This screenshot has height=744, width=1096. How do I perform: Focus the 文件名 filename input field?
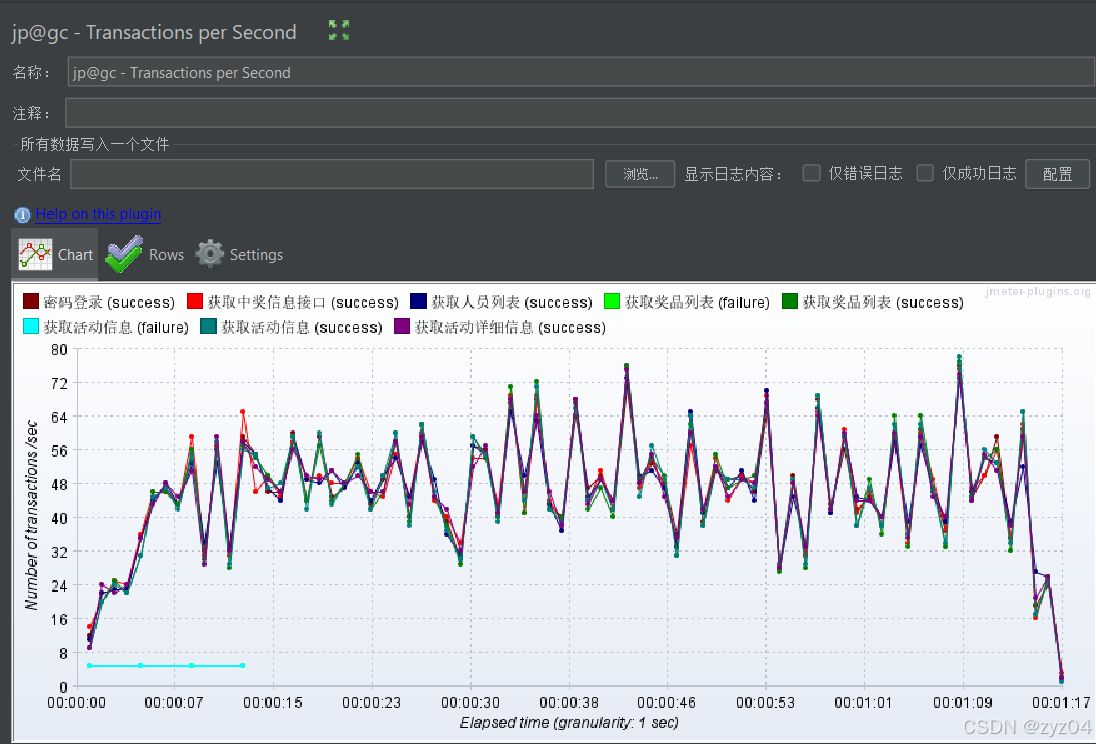[332, 174]
